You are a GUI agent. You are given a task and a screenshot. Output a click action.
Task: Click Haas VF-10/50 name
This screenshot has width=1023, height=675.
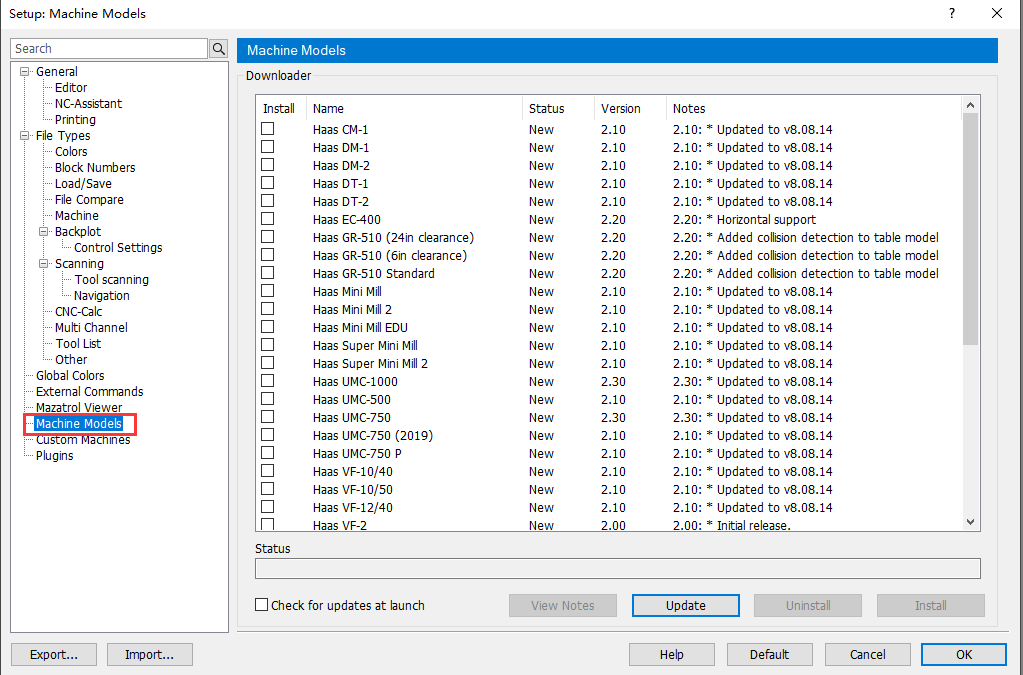[352, 489]
